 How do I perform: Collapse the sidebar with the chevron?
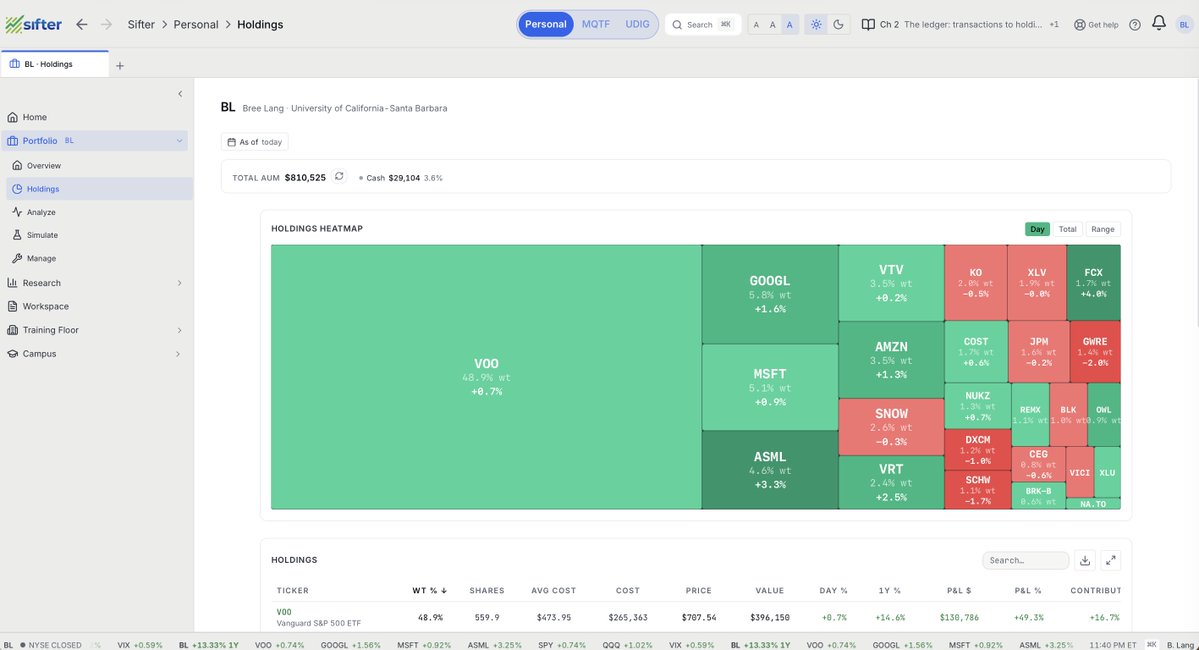click(180, 94)
